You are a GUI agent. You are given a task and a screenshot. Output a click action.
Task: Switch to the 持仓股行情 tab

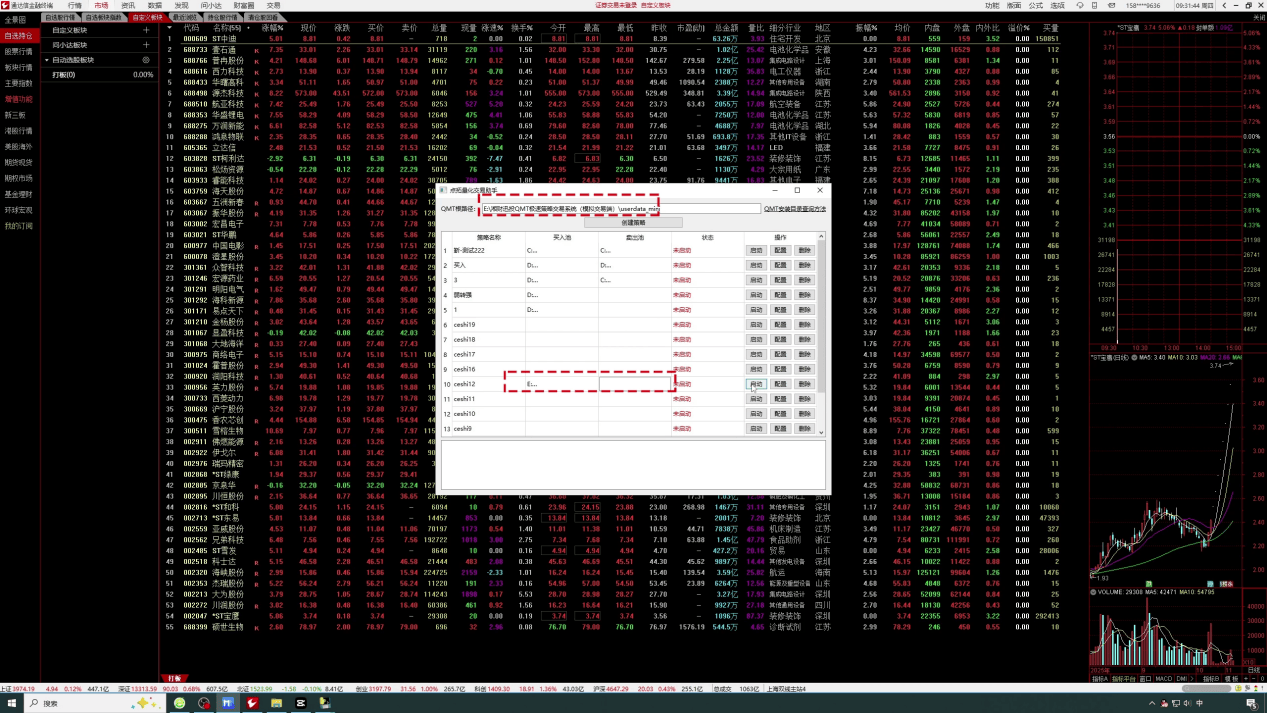224,18
